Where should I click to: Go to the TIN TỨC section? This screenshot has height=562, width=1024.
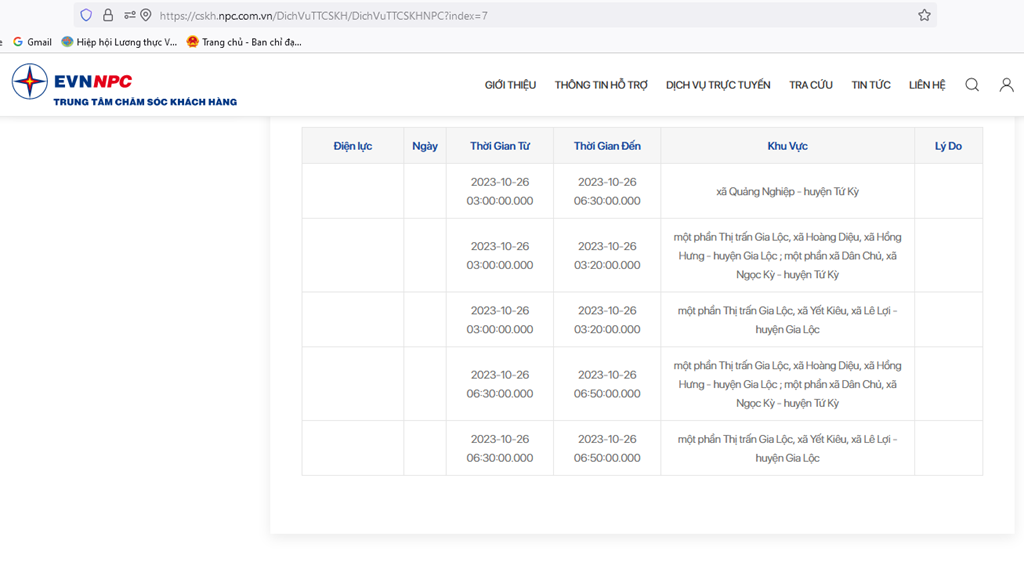point(871,85)
